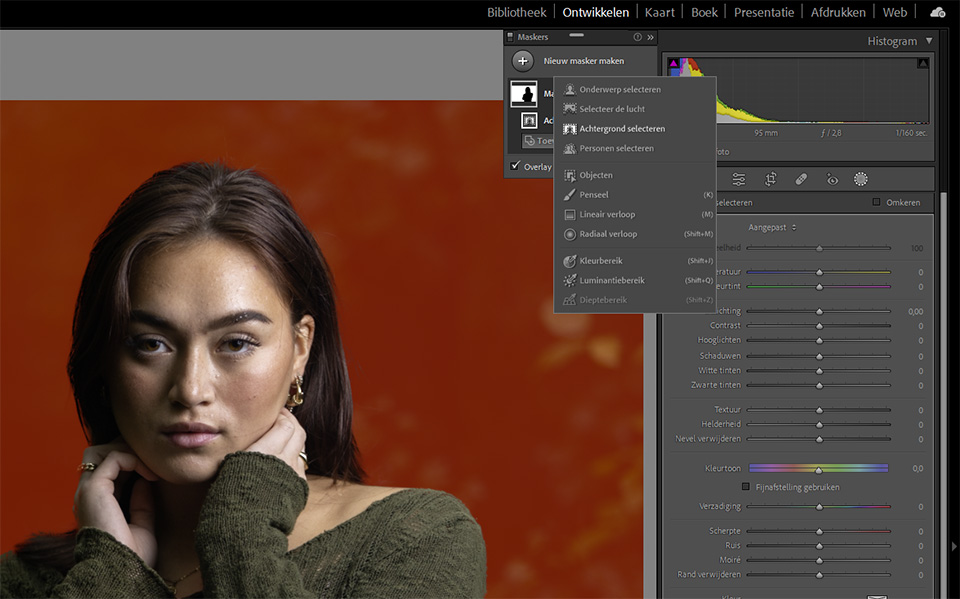Open the Web module
Screen dimensions: 960x599
point(894,12)
